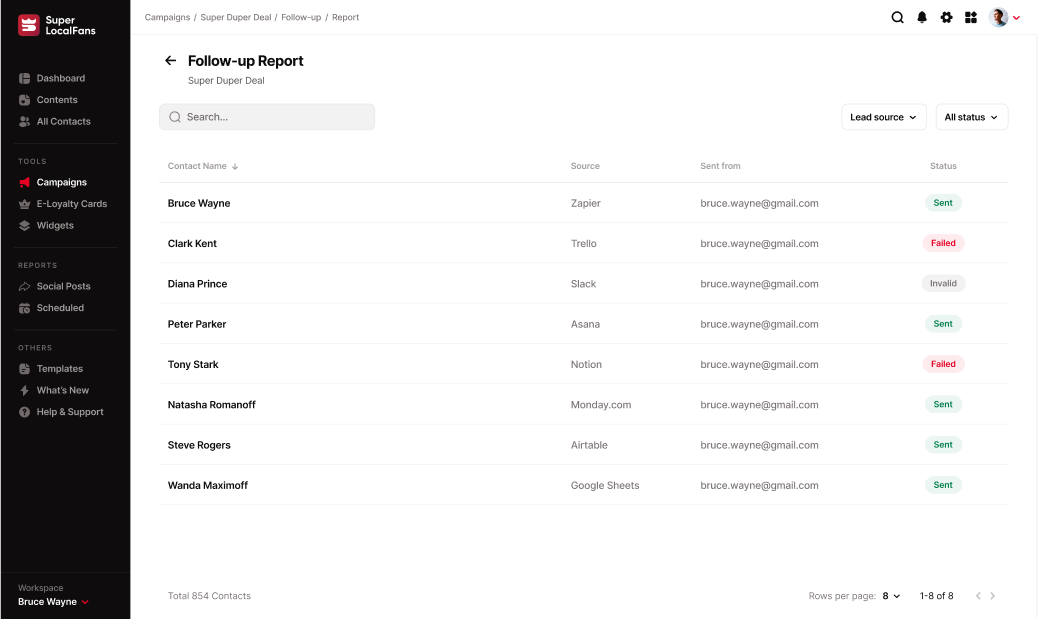Screen dimensions: 1038x619
Task: Click the Campaigns breadcrumb link
Action: pos(167,17)
